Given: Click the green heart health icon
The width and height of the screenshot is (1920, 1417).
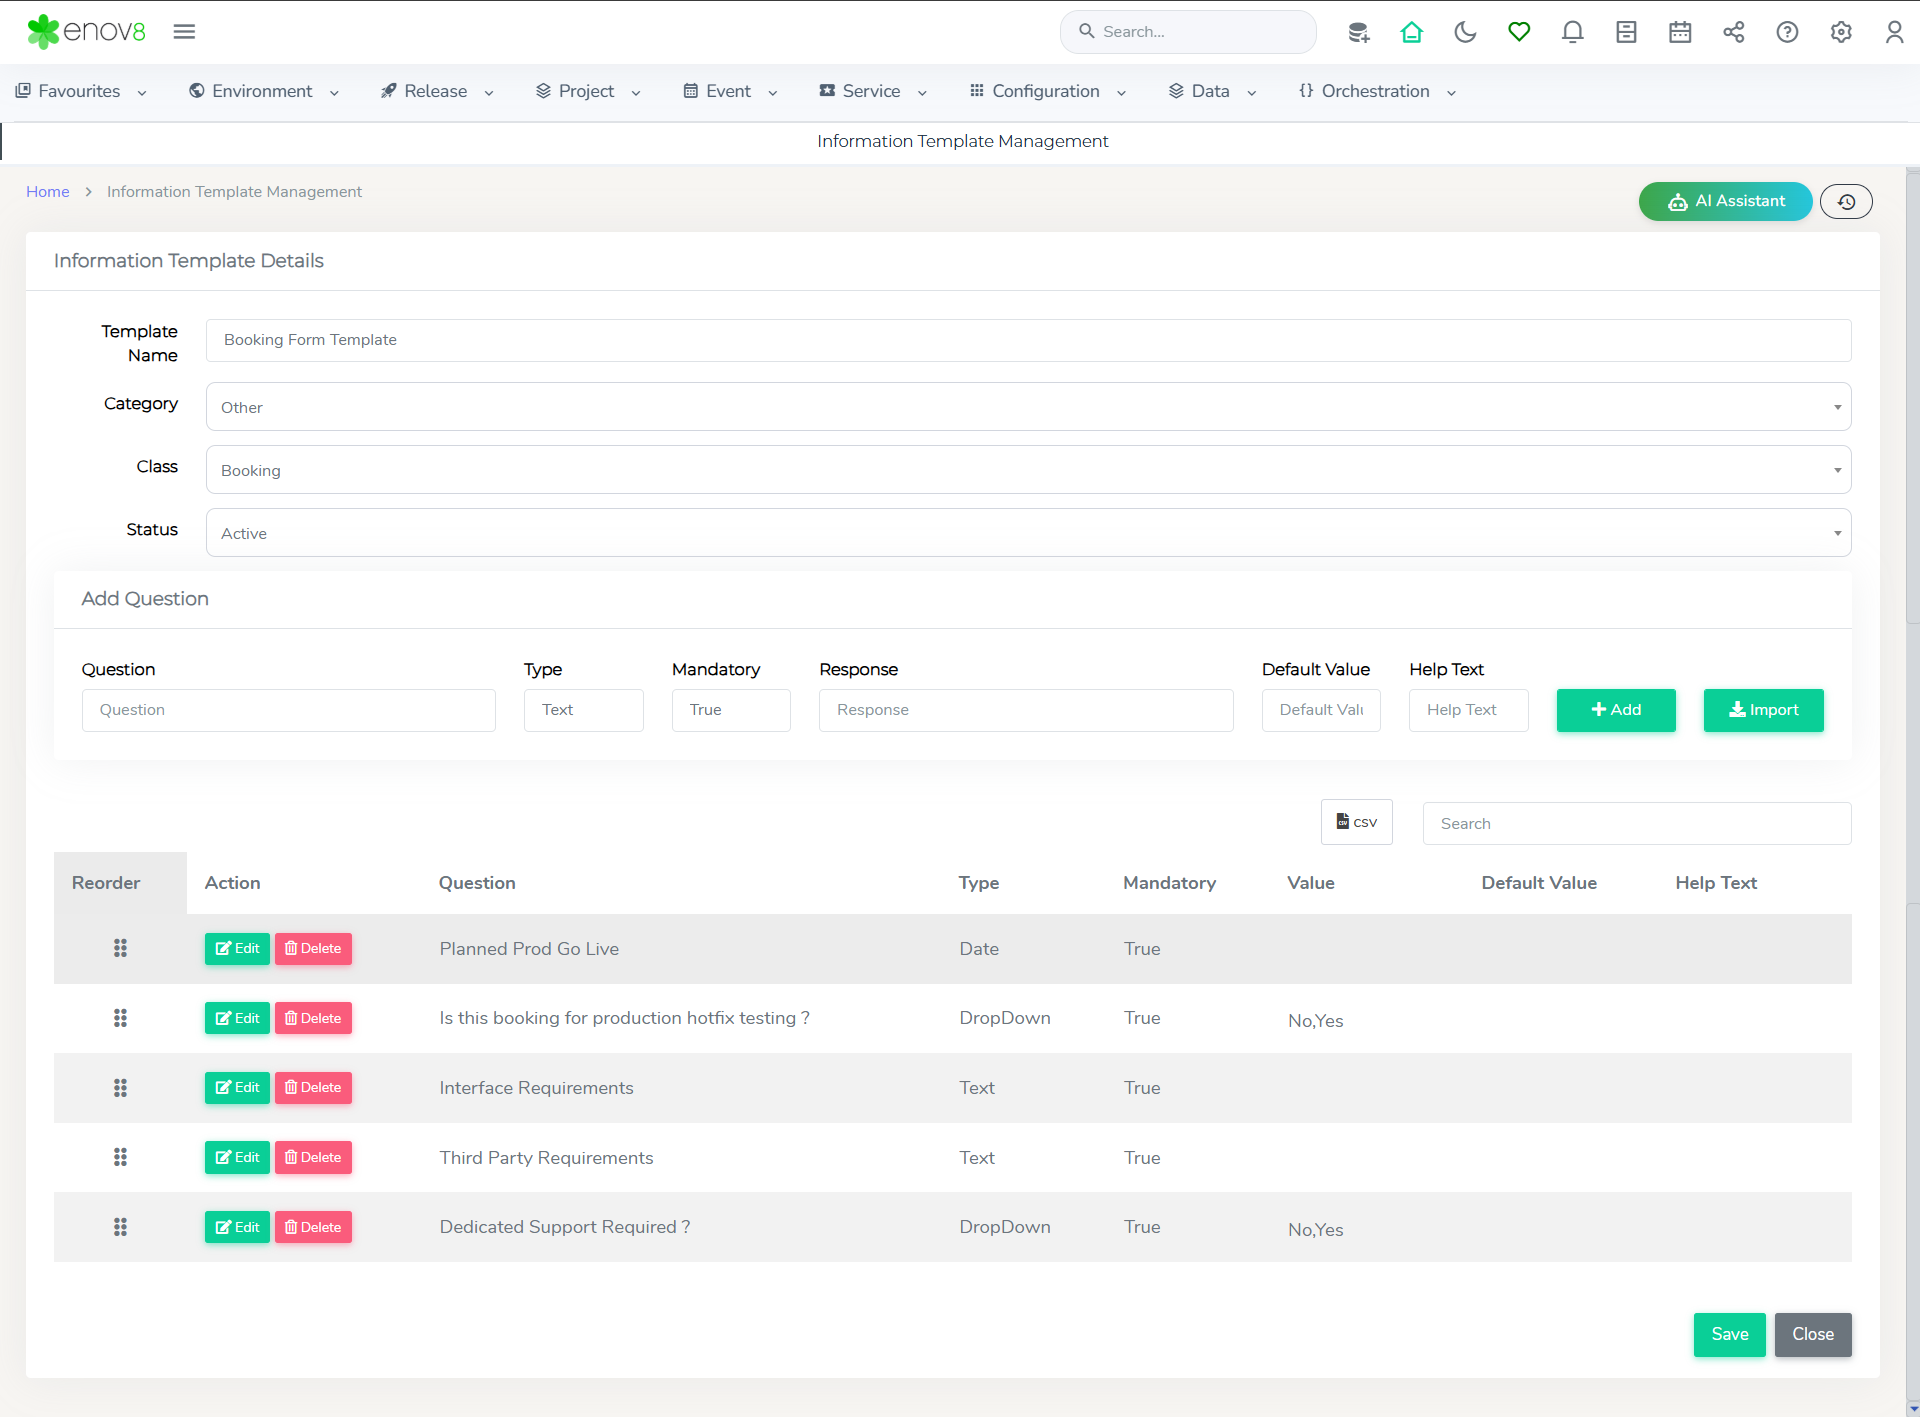Looking at the screenshot, I should coord(1519,32).
